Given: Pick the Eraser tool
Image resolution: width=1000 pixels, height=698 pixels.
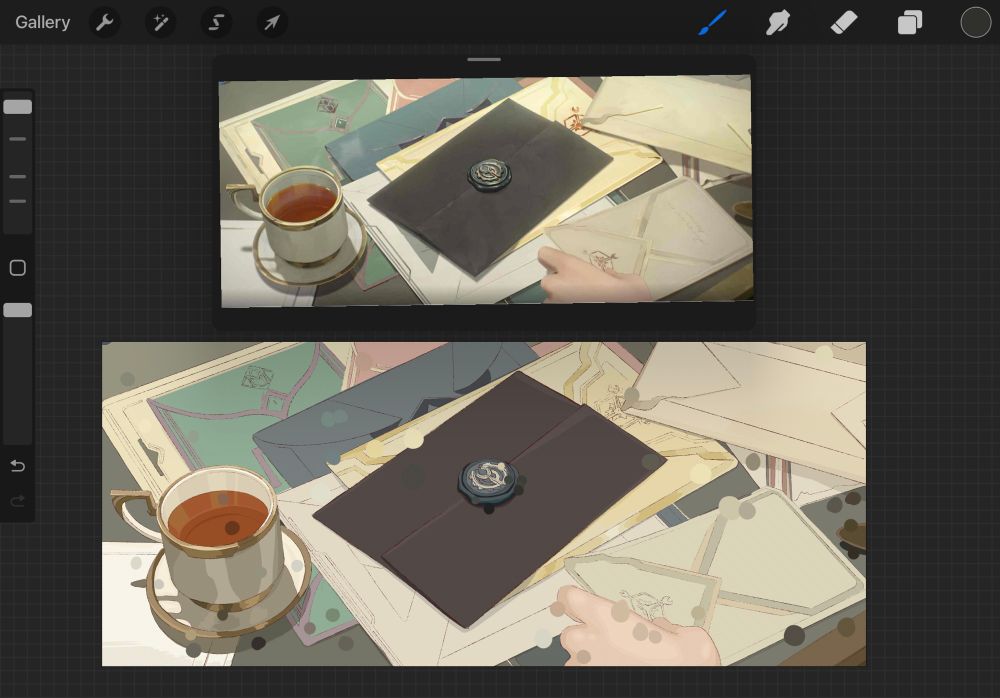Looking at the screenshot, I should [843, 22].
